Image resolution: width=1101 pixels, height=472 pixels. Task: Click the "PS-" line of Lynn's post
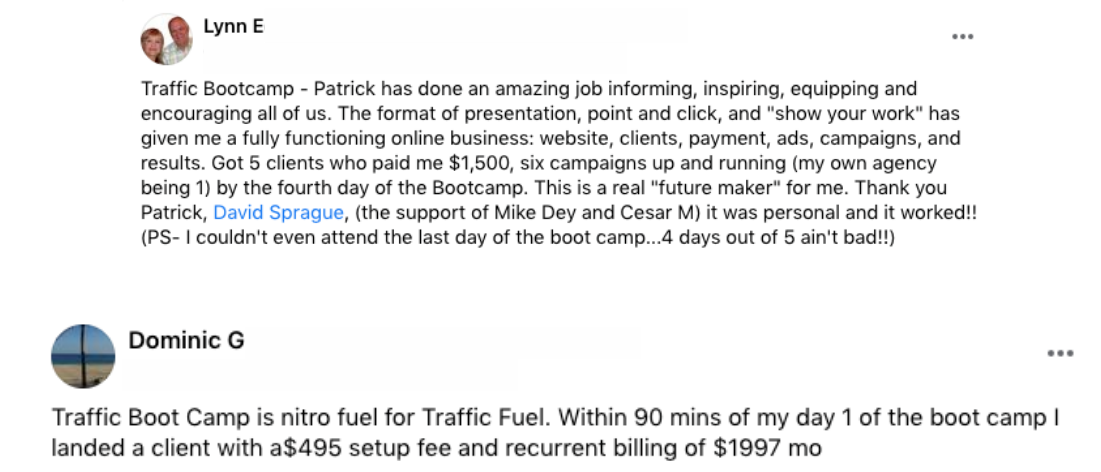pyautogui.click(x=518, y=237)
